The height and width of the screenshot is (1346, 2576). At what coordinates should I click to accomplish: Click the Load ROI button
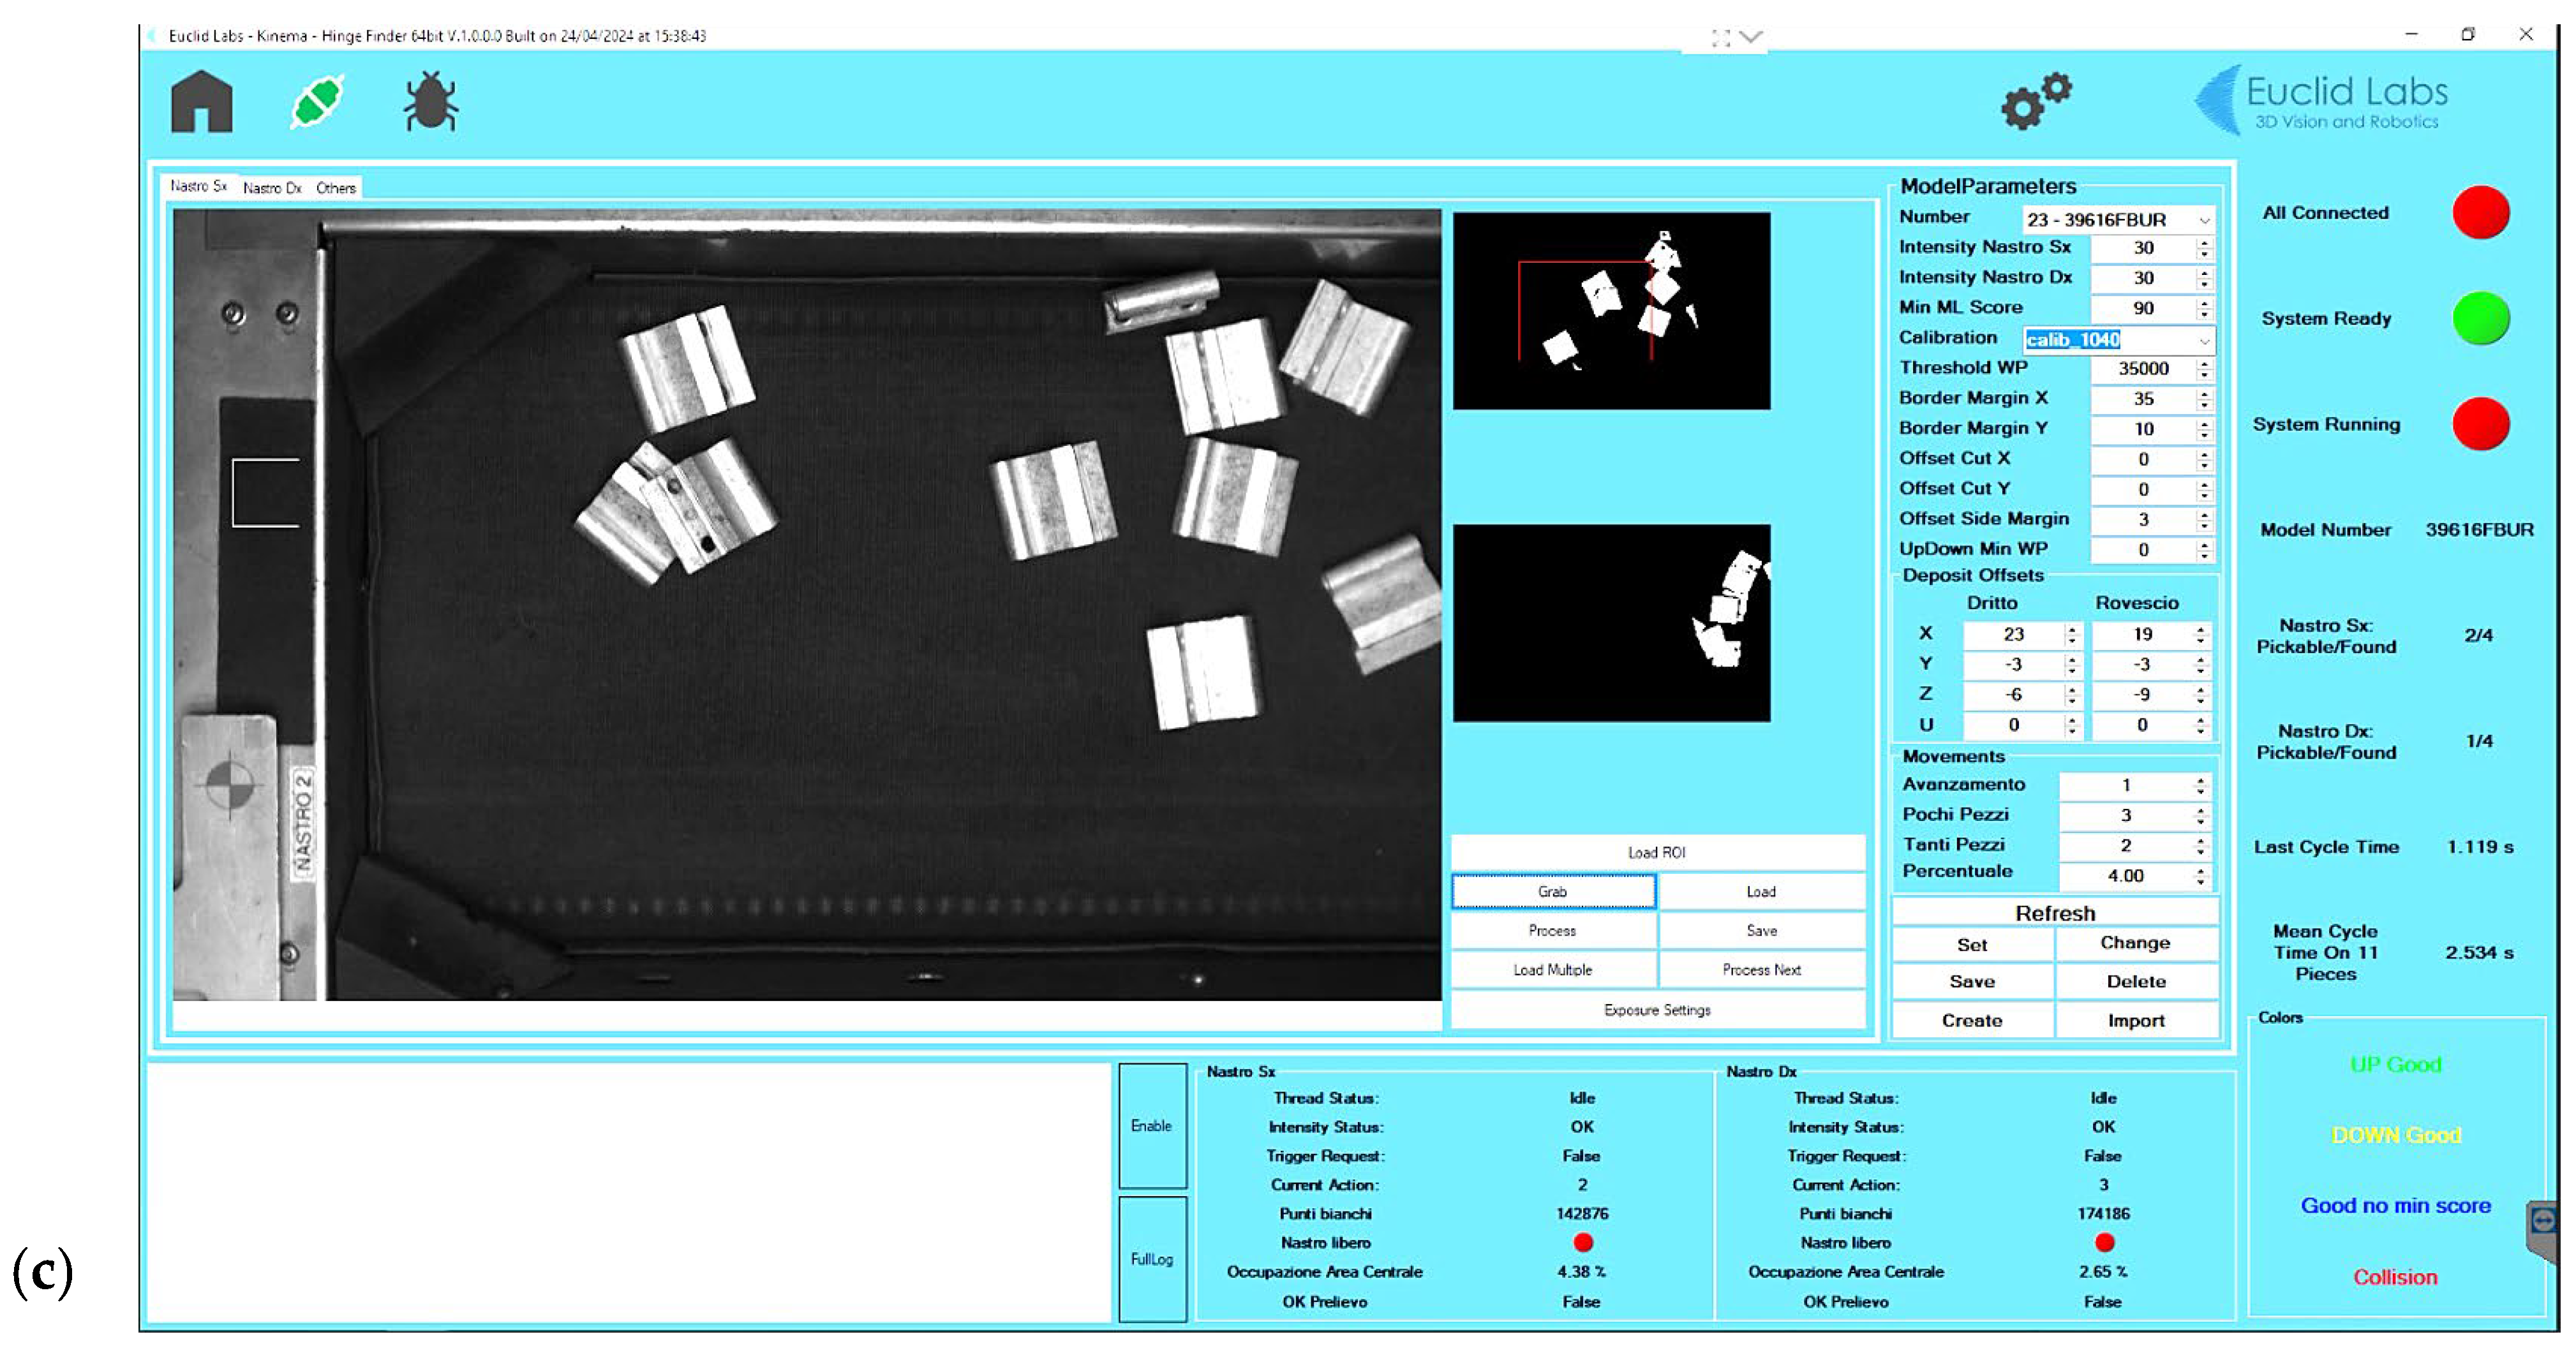[1657, 852]
